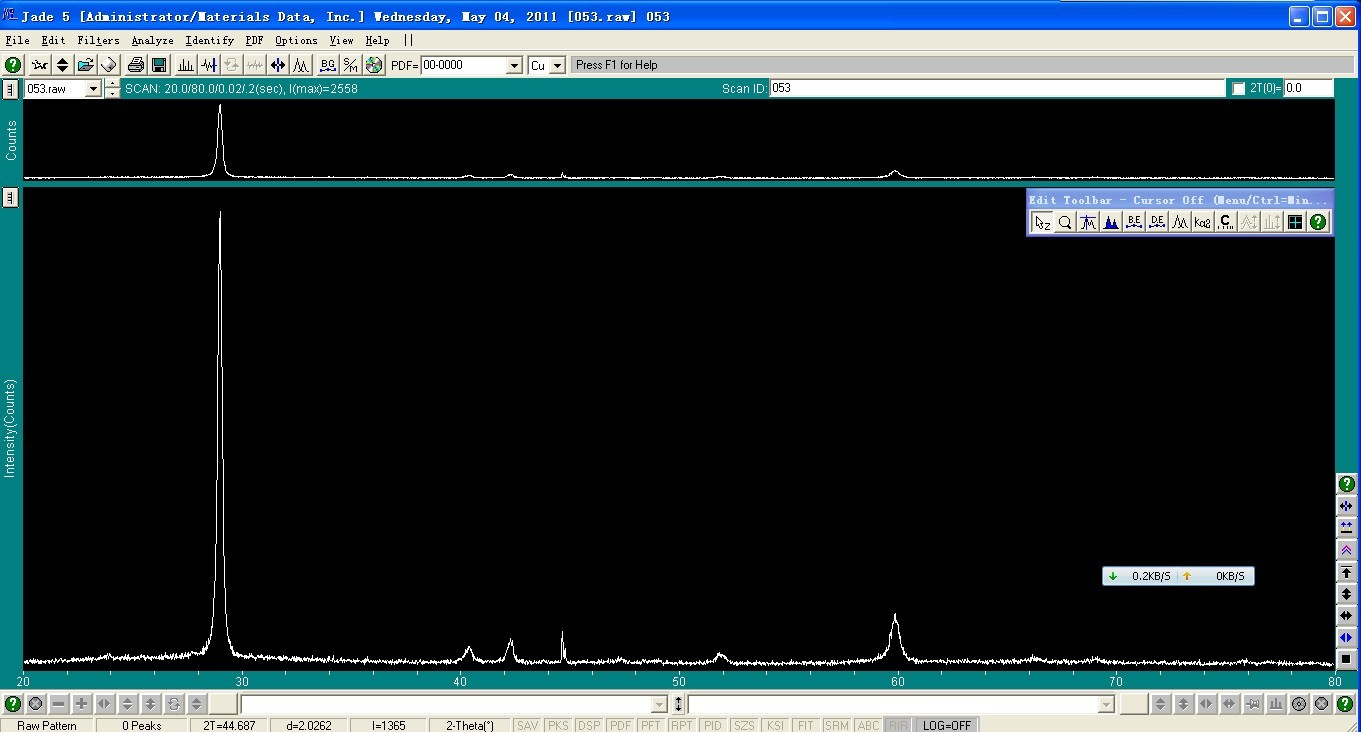Screen dimensions: 1361x732
Task: Click the 2T(0) value field
Action: point(1308,88)
